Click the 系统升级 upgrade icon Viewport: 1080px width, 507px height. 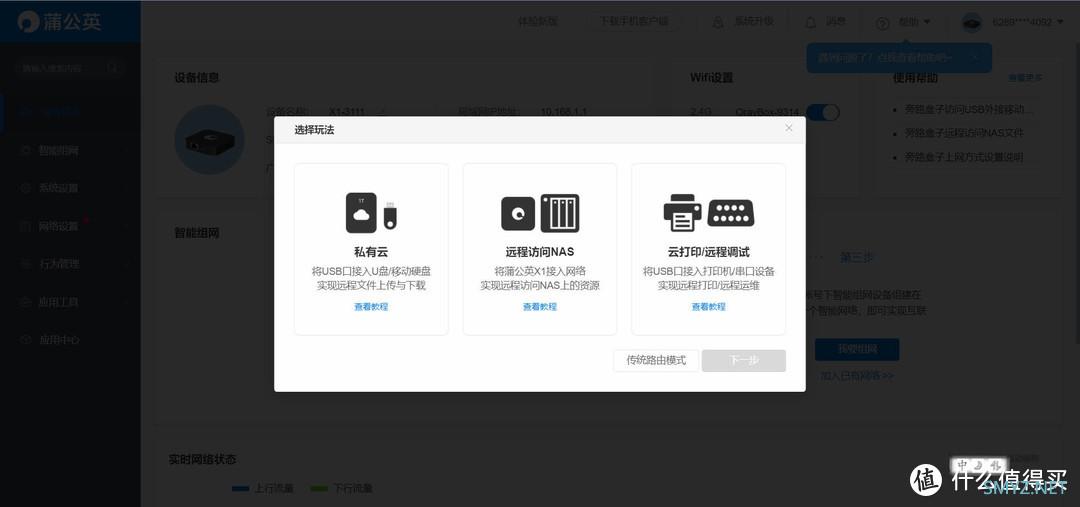pyautogui.click(x=718, y=22)
